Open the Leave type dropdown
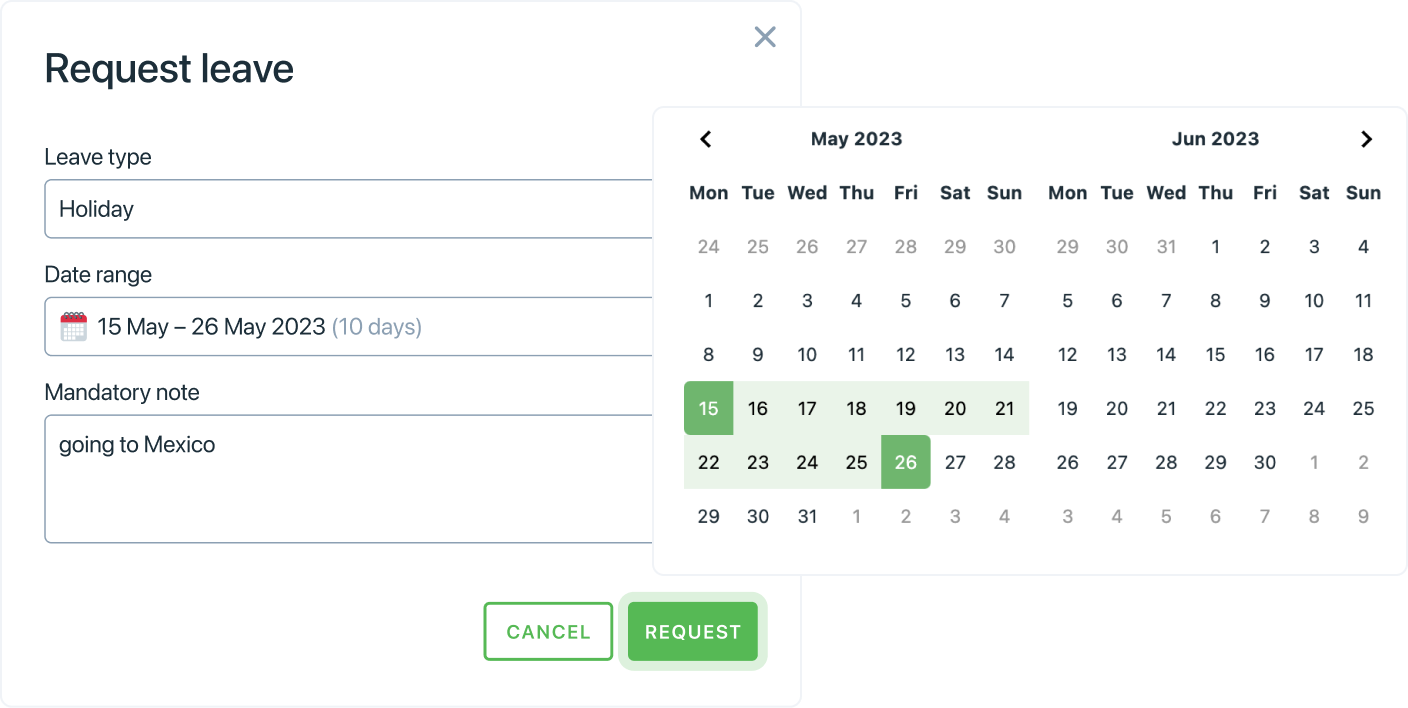 [349, 209]
